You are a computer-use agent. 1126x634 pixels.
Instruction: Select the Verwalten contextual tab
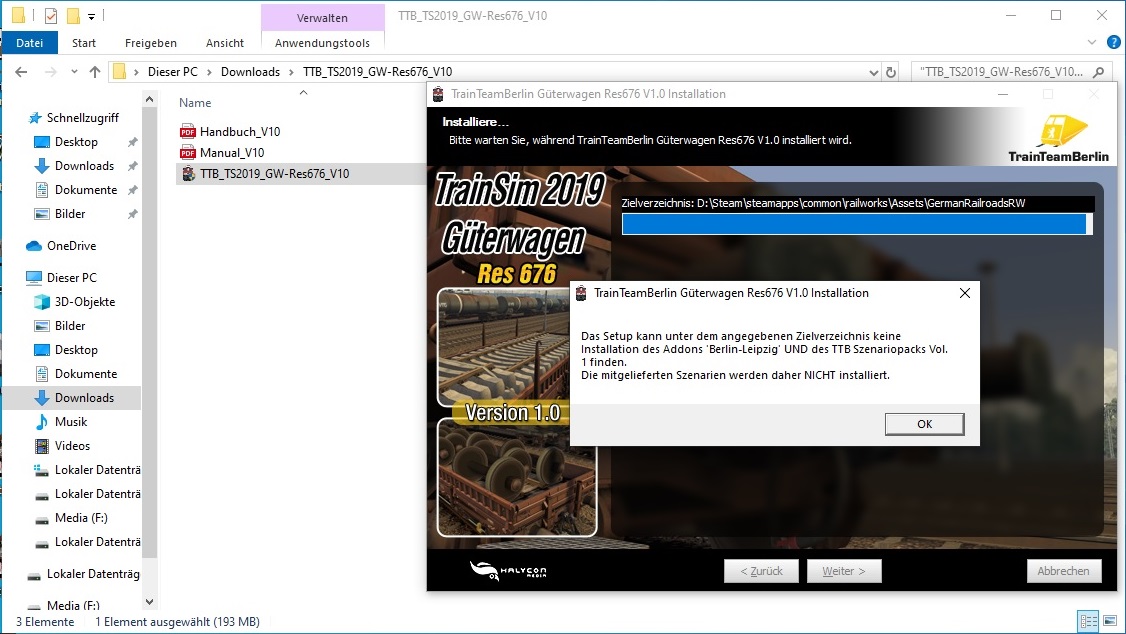coord(322,17)
